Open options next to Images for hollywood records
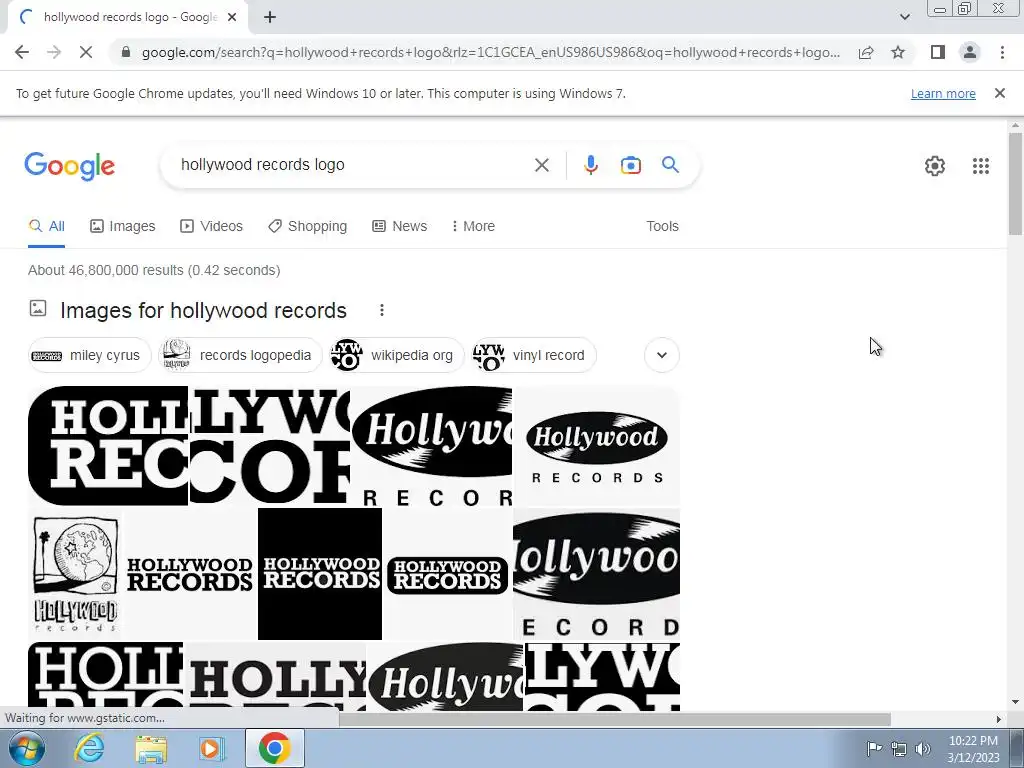 pos(381,310)
